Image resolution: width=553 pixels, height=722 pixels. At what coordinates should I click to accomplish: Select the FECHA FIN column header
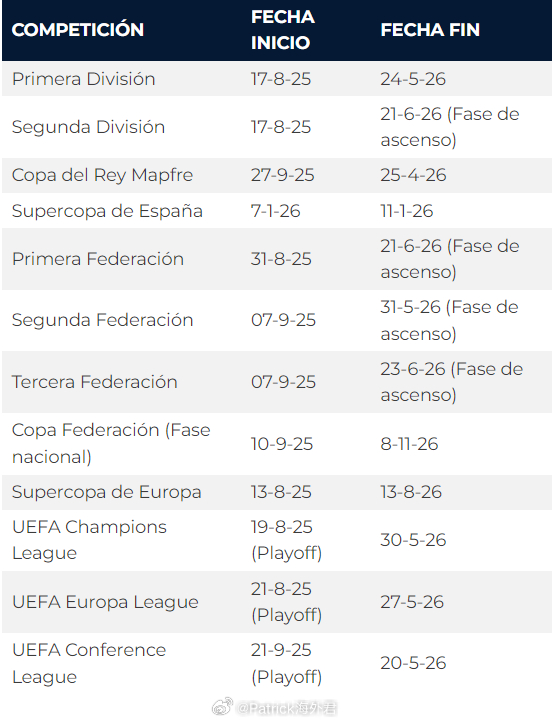(x=430, y=30)
